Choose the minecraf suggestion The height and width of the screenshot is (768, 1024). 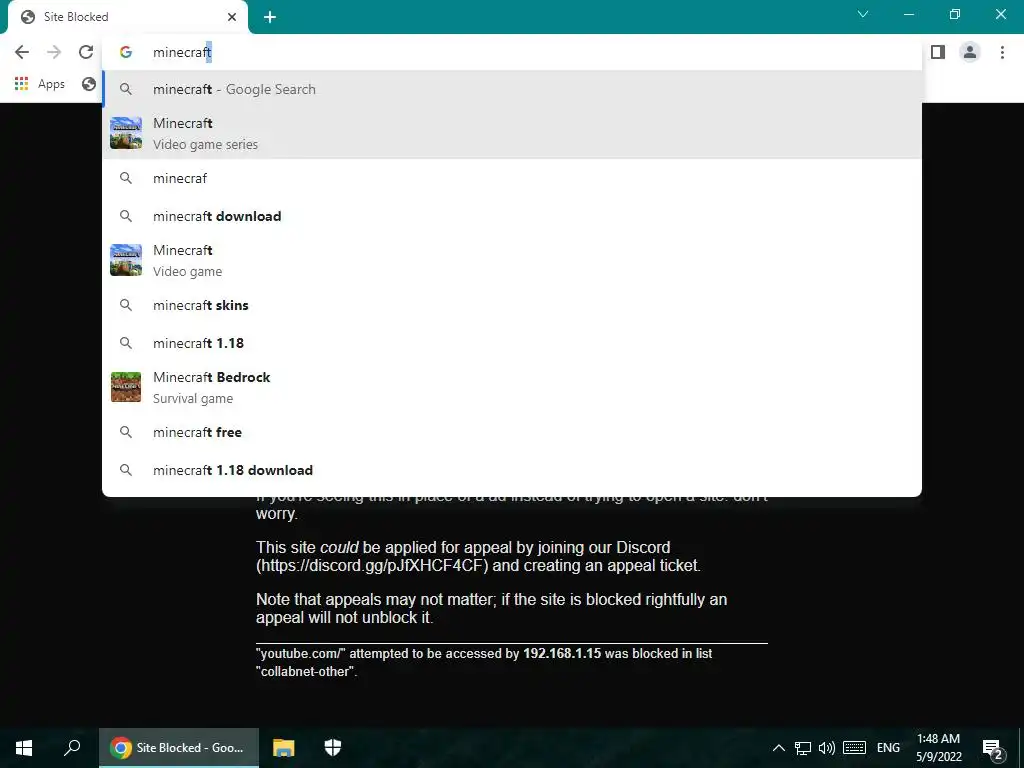(512, 178)
